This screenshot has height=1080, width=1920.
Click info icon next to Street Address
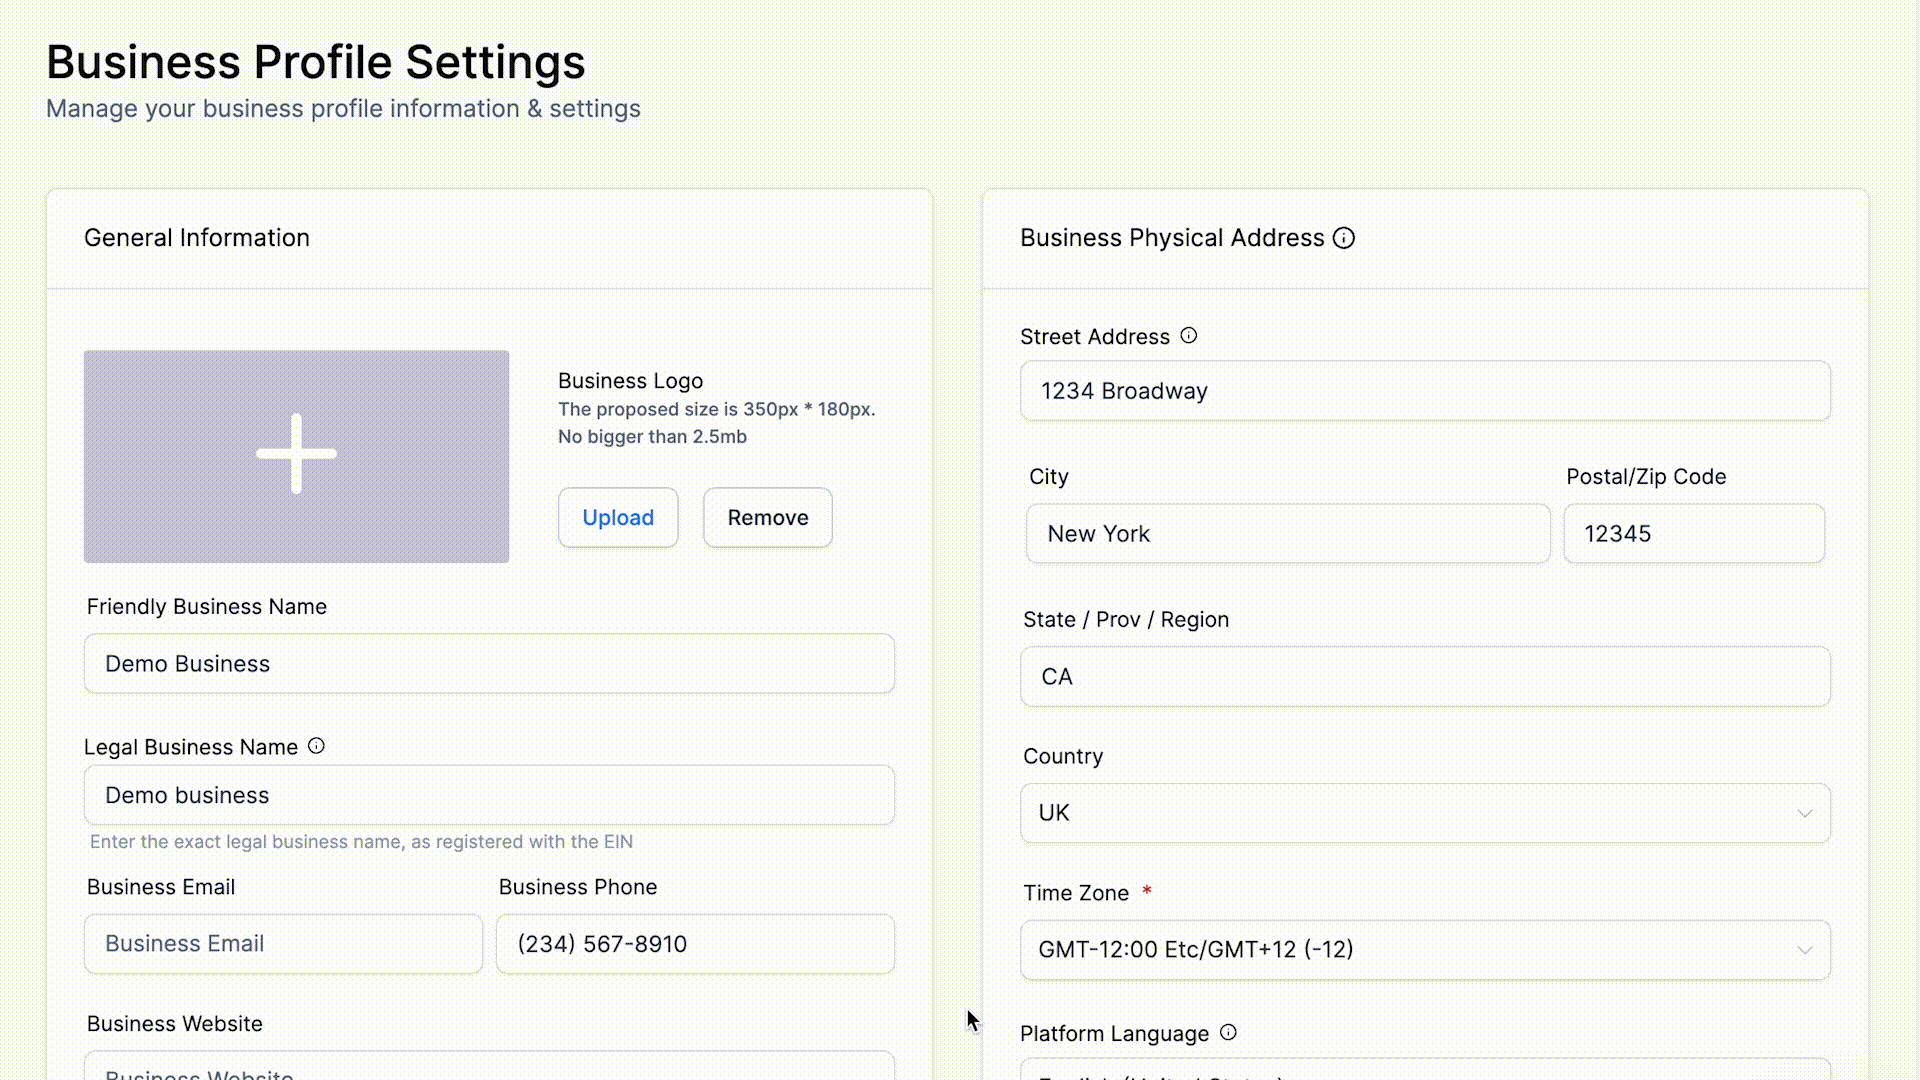(1188, 336)
